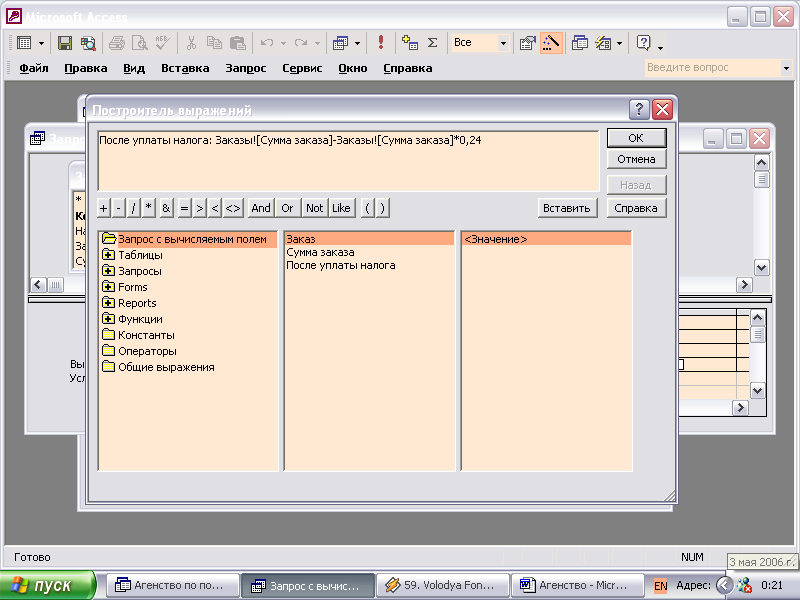Click the New Object toolbar icon
This screenshot has height=600, width=800.
click(x=603, y=43)
